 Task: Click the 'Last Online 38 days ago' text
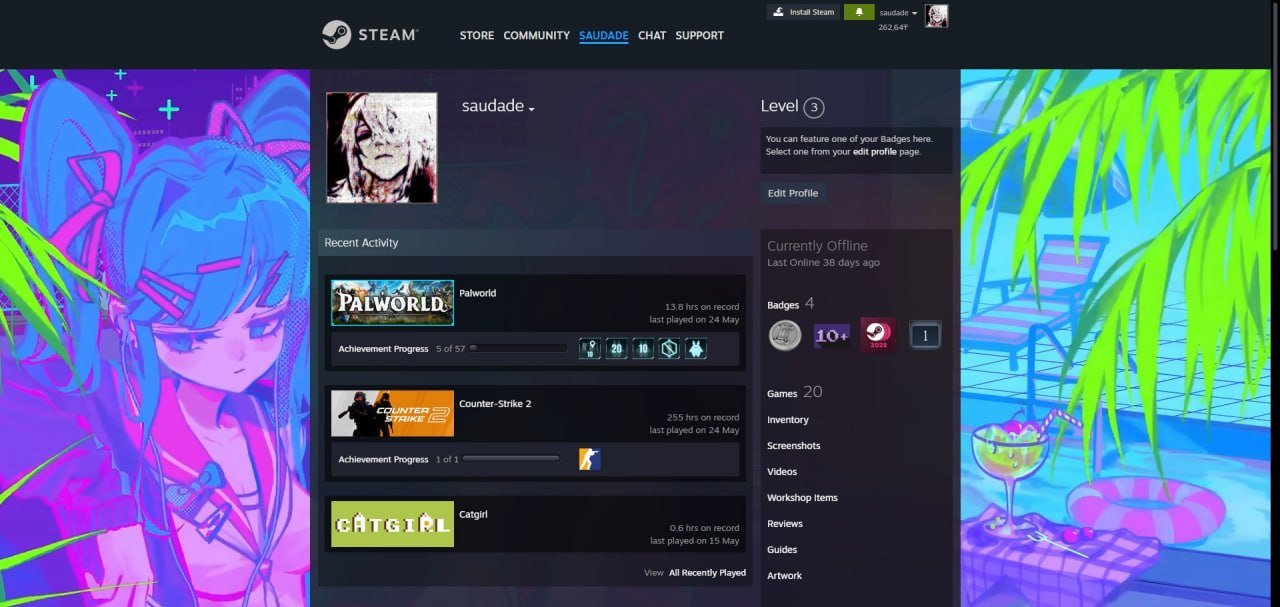click(x=823, y=262)
